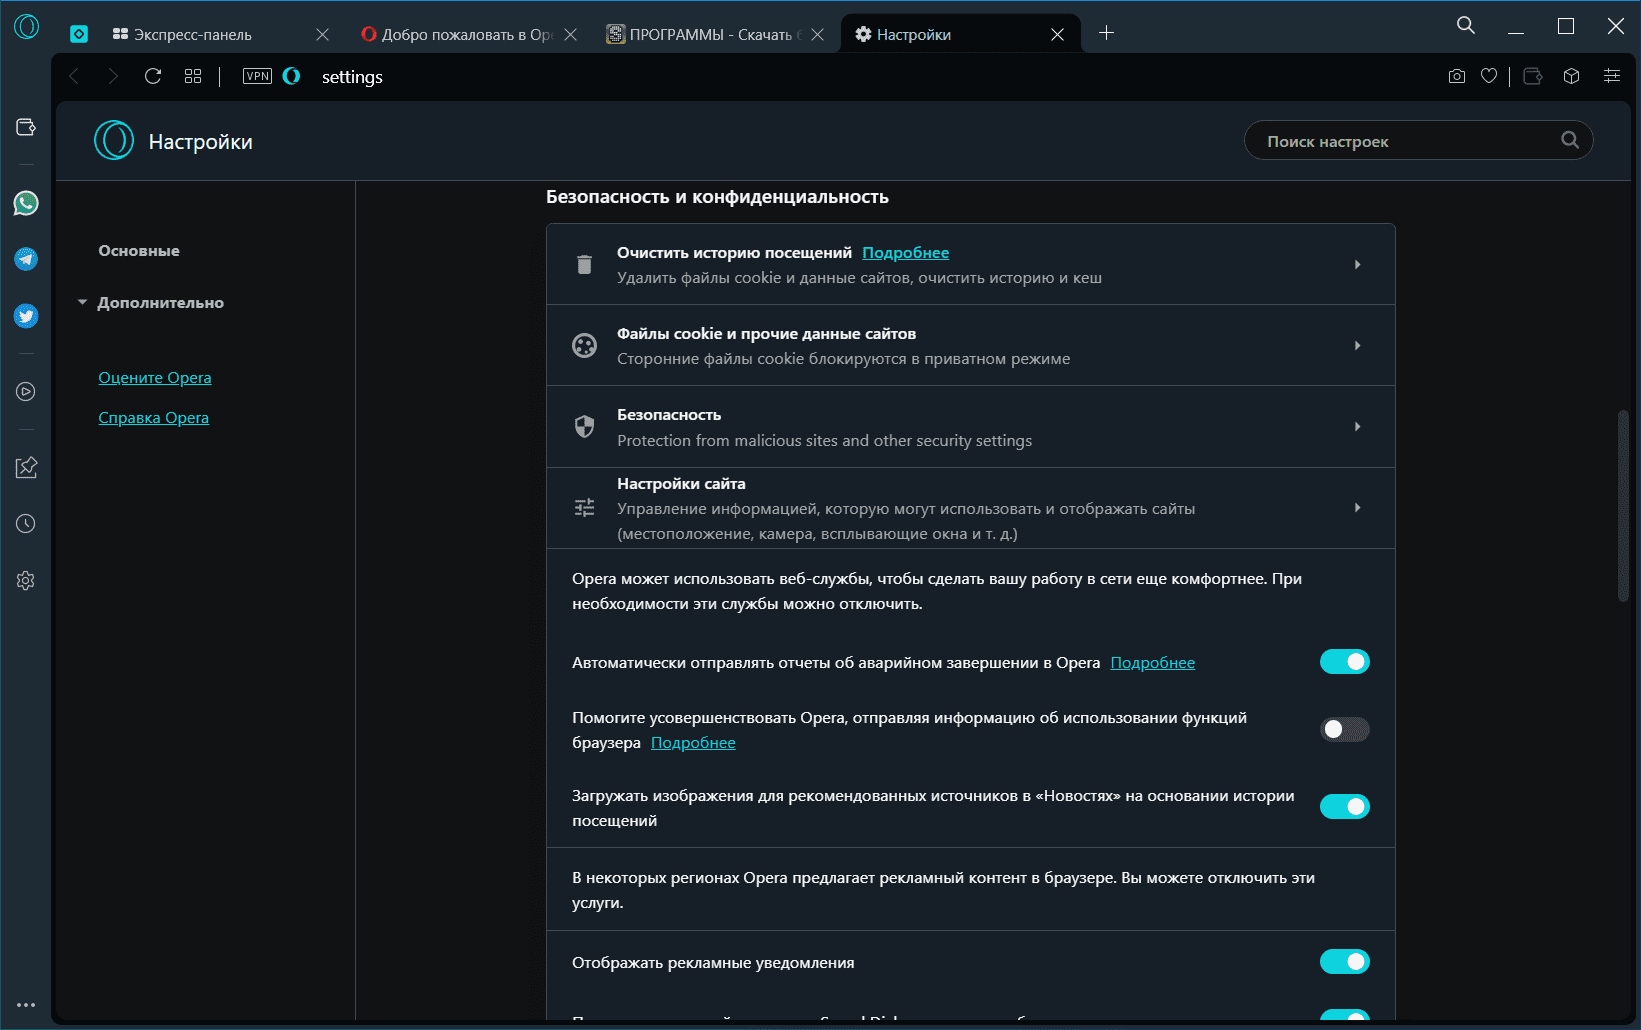Open WhatsApp in the sidebar
The height and width of the screenshot is (1030, 1641).
pyautogui.click(x=26, y=203)
